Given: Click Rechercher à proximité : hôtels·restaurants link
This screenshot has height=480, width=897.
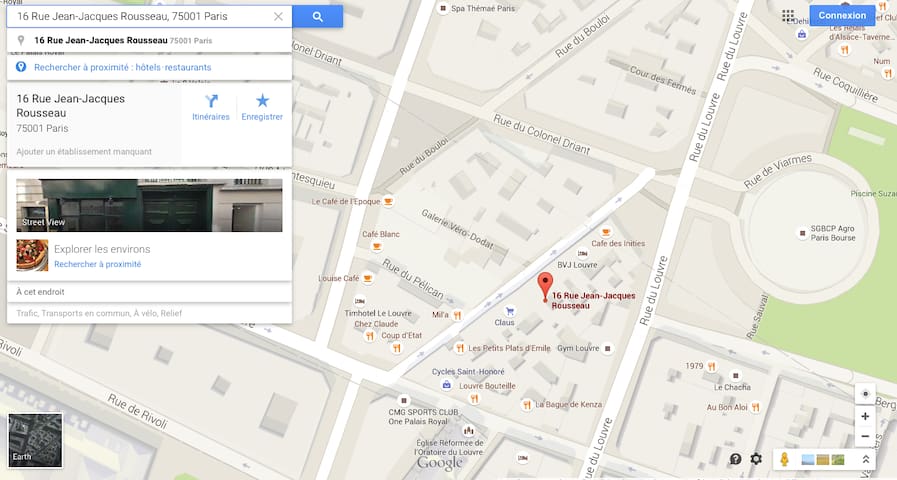Looking at the screenshot, I should click(x=122, y=68).
